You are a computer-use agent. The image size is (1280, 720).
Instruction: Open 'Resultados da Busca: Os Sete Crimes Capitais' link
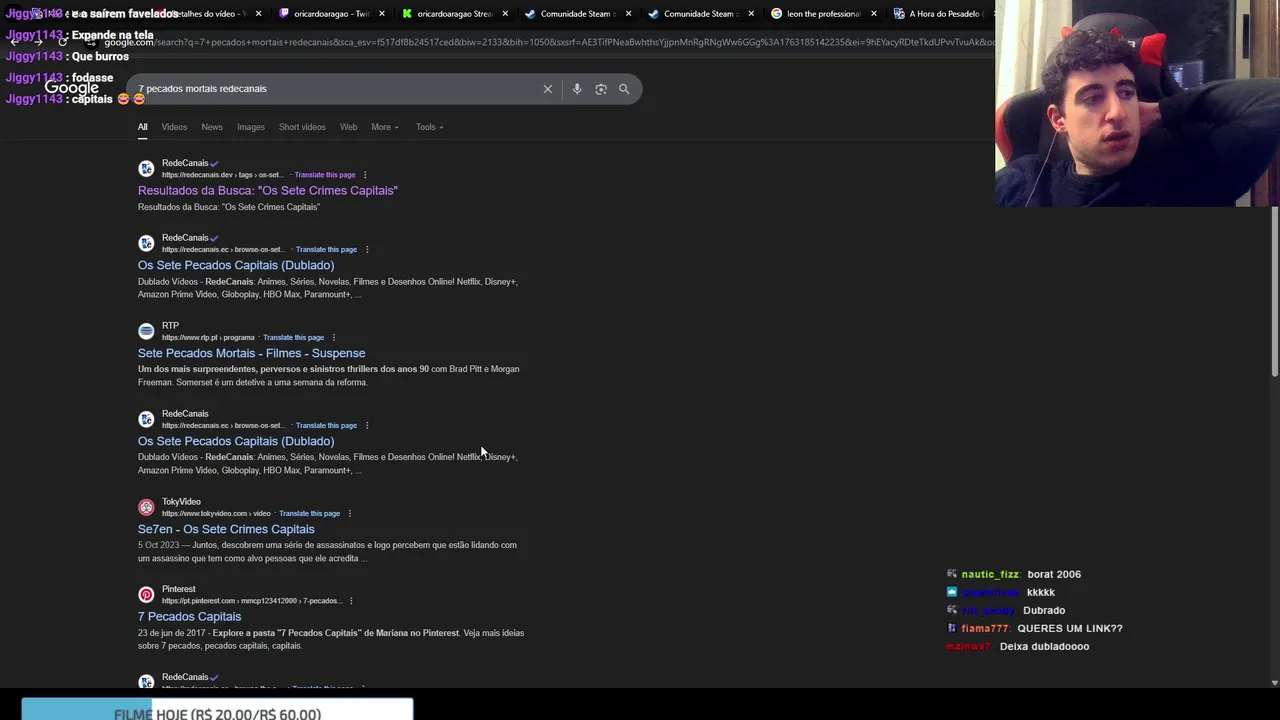click(268, 191)
